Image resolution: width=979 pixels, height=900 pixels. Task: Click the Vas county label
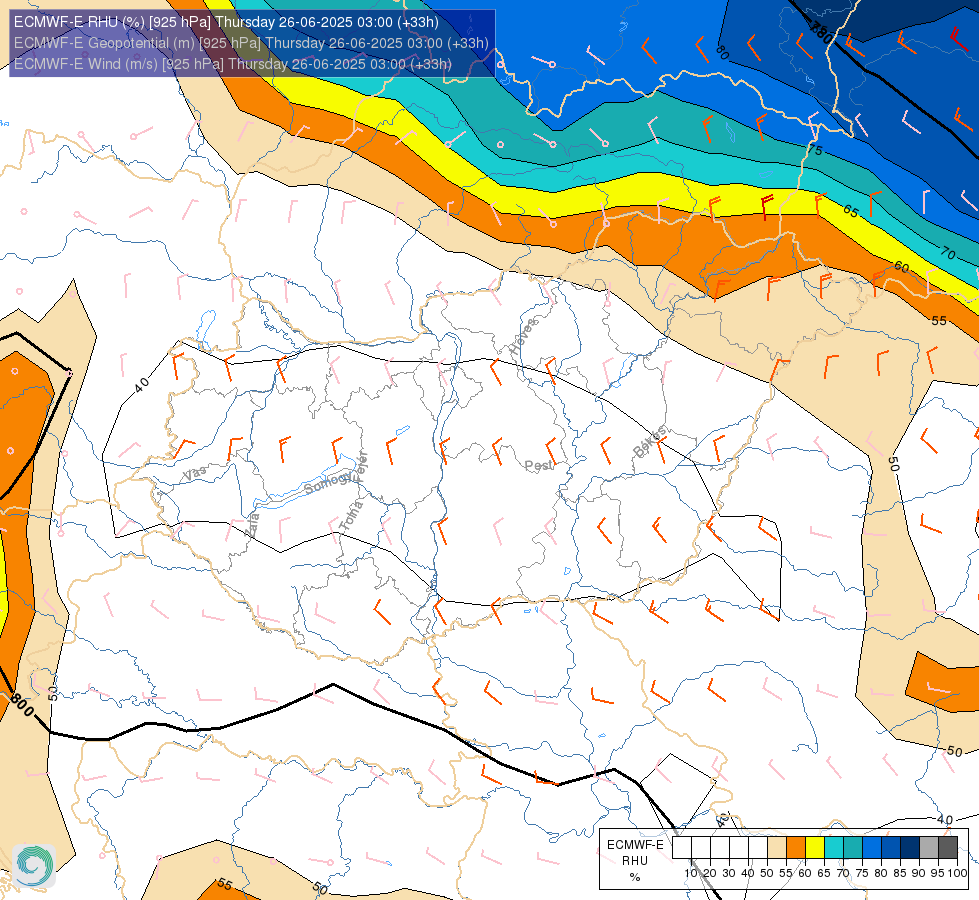tap(195, 473)
